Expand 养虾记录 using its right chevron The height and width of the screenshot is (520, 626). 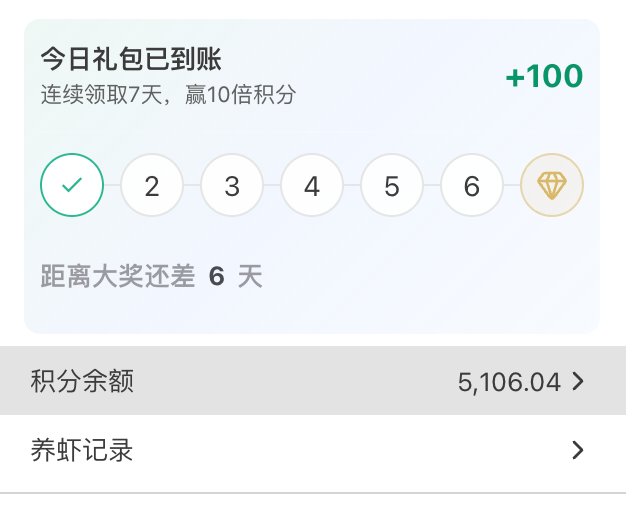tap(577, 451)
